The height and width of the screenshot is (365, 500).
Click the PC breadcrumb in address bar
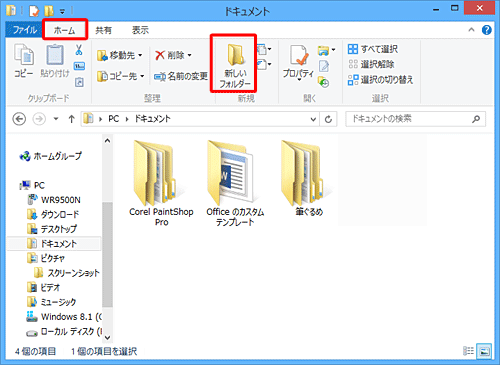(x=113, y=119)
